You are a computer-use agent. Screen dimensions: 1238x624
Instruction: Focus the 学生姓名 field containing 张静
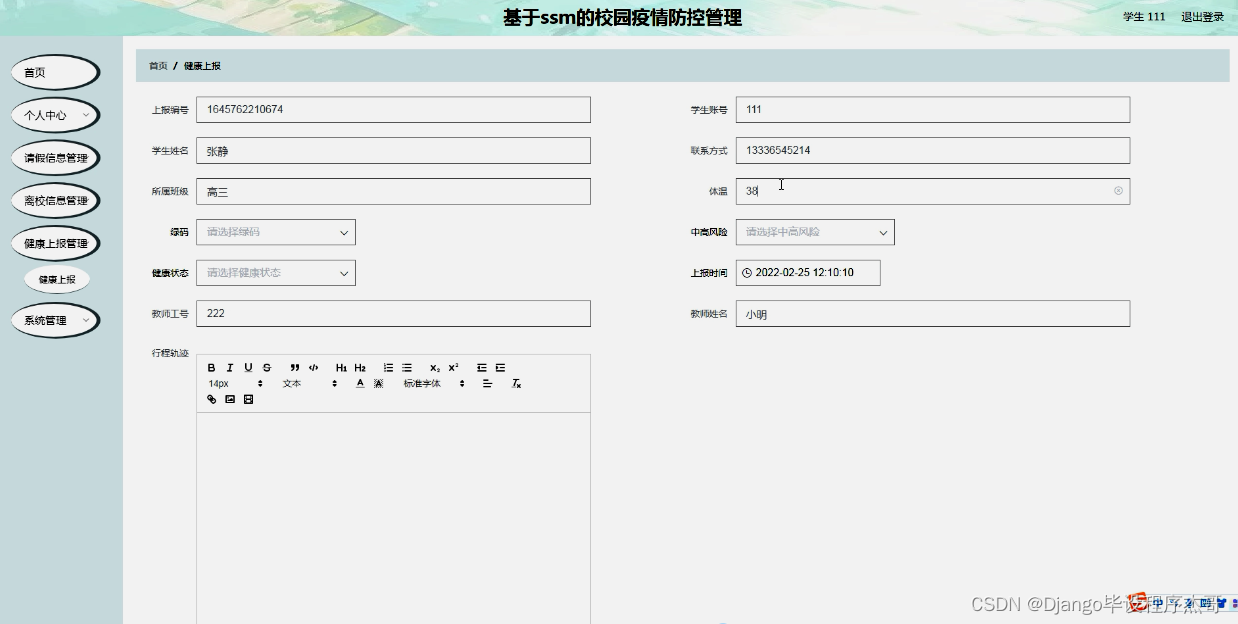point(393,150)
